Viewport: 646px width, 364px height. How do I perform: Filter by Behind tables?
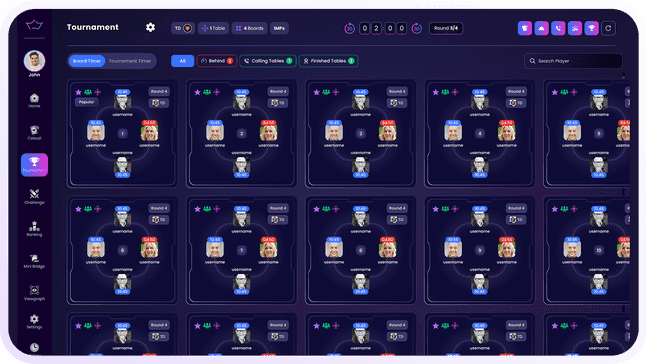pos(217,61)
